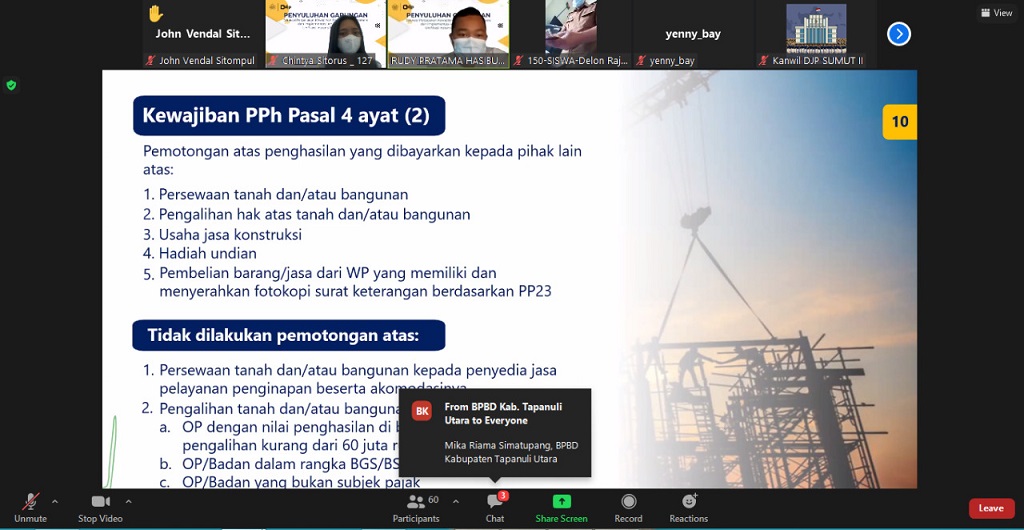This screenshot has height=530, width=1024.
Task: Expand audio options caret beside Unmute
Action: pos(54,501)
